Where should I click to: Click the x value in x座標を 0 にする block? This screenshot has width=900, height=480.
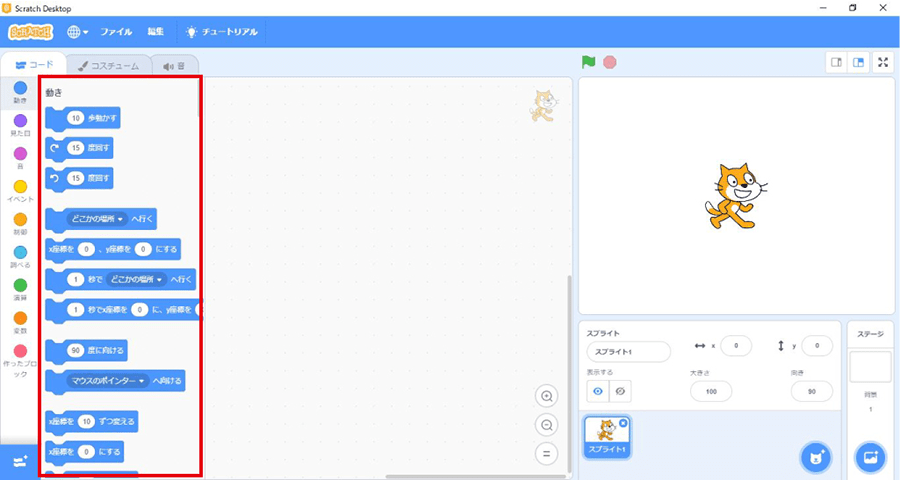86,452
